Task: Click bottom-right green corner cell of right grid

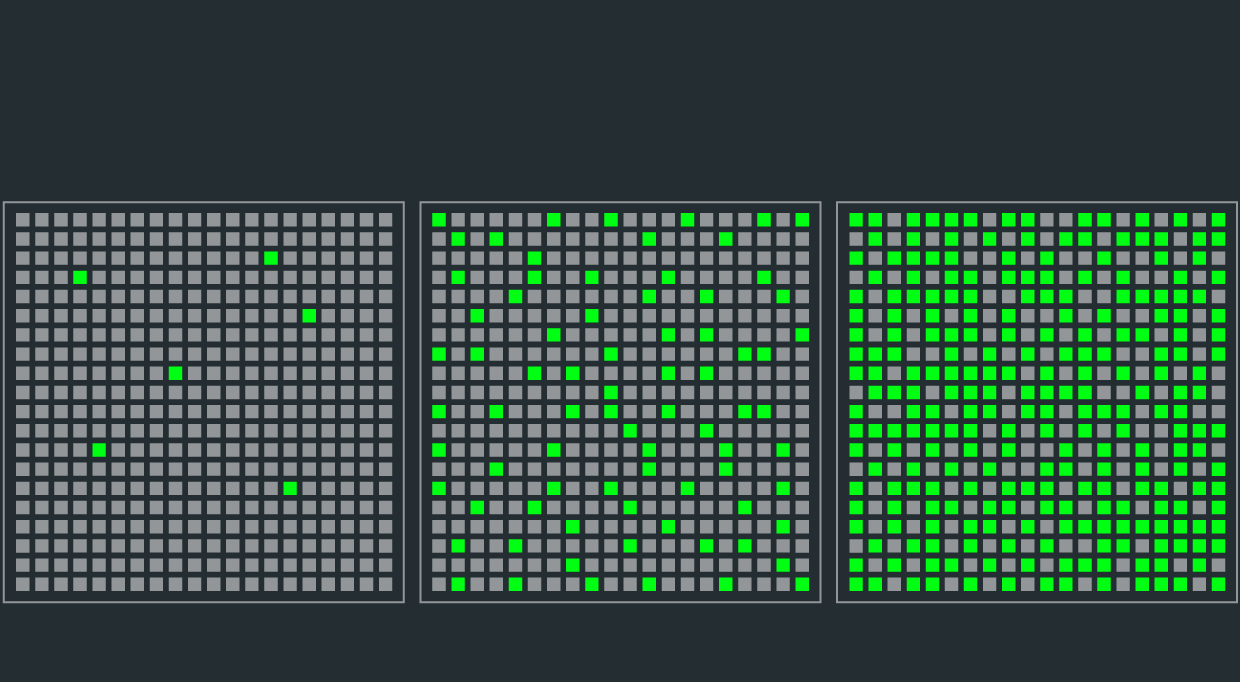Action: (1218, 584)
